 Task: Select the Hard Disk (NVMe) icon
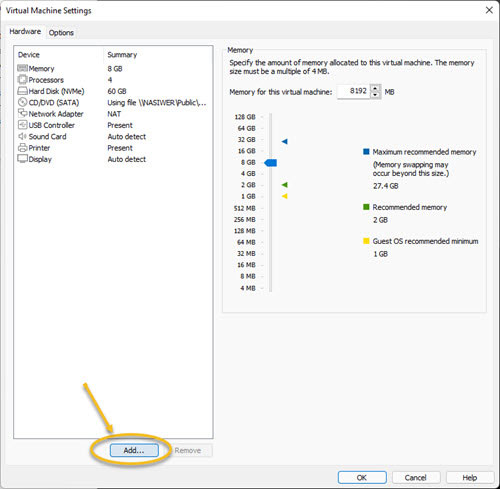[22, 91]
